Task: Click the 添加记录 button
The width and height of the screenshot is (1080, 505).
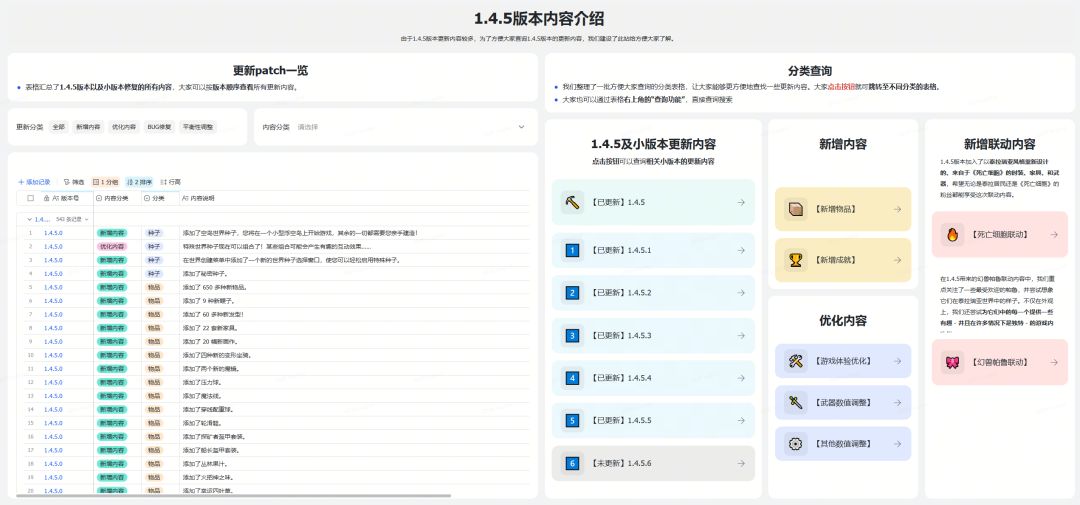Action: click(34, 182)
